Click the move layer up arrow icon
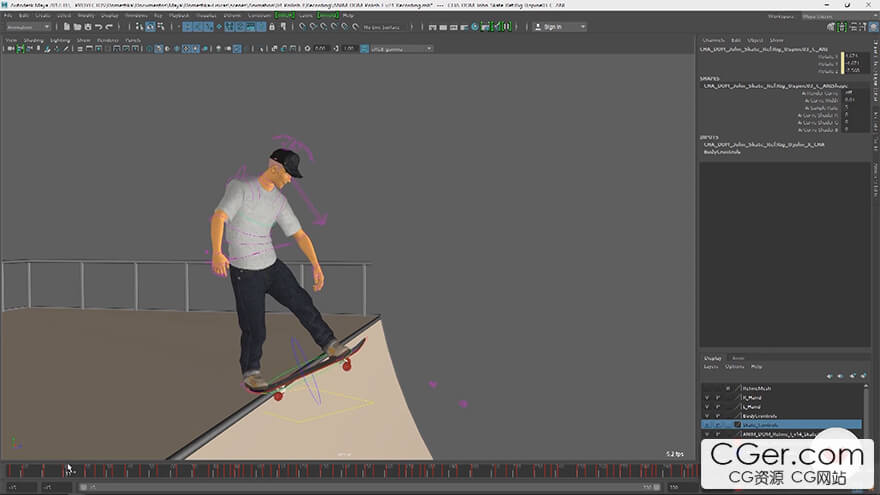The width and height of the screenshot is (880, 495). [830, 376]
